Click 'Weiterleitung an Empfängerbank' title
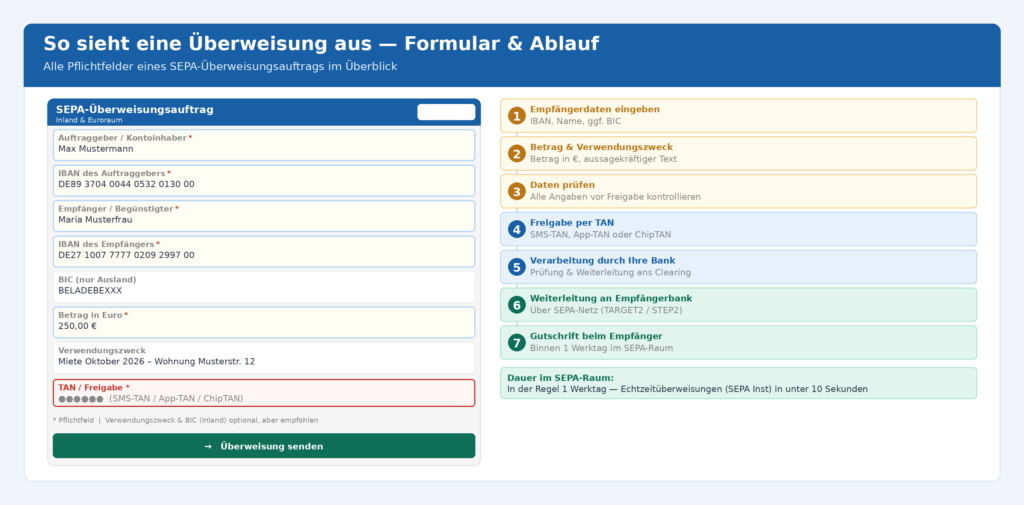Image resolution: width=1024 pixels, height=505 pixels. pyautogui.click(x=611, y=299)
